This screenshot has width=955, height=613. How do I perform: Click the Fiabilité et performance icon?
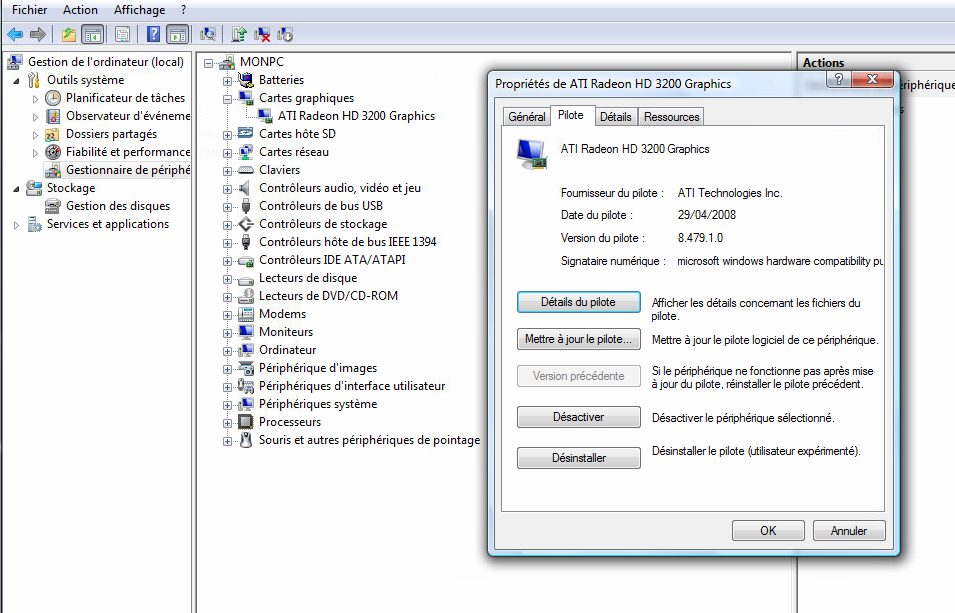[53, 152]
